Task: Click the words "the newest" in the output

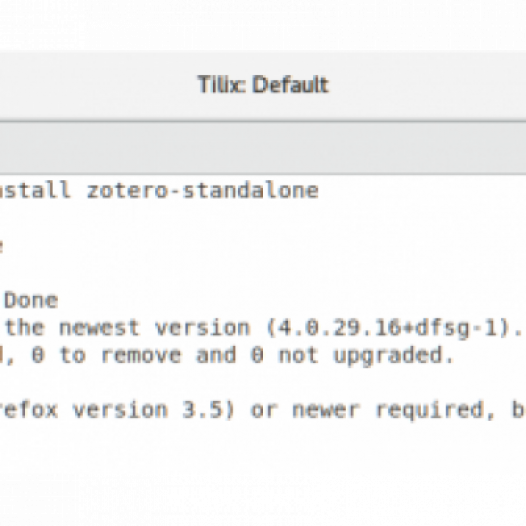Action: (72, 328)
